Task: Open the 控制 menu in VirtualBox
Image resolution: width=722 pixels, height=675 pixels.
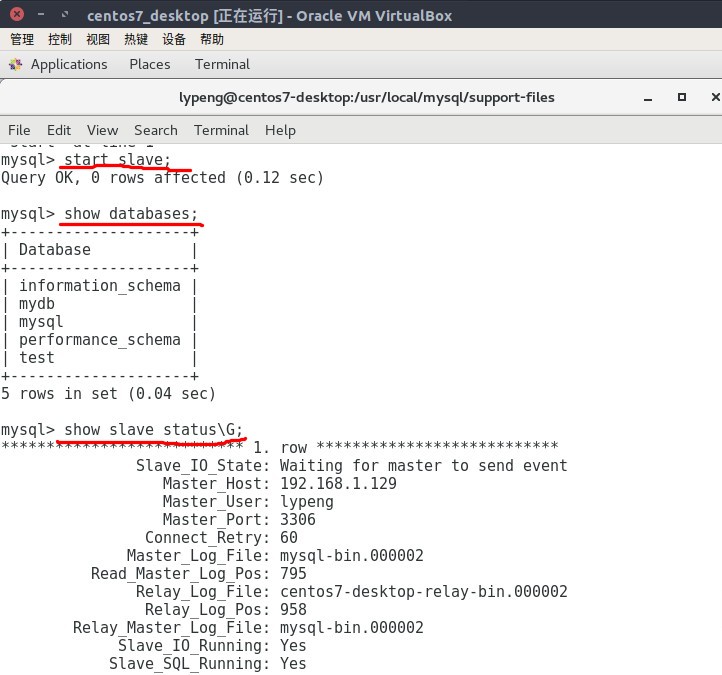Action: tap(60, 40)
